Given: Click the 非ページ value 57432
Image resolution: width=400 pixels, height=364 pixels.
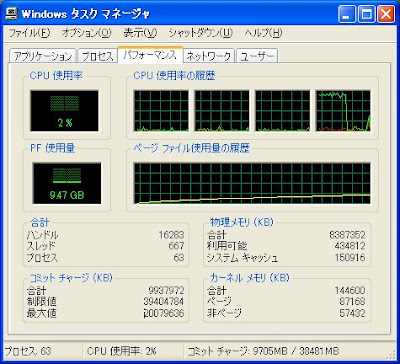Looking at the screenshot, I should tap(352, 313).
